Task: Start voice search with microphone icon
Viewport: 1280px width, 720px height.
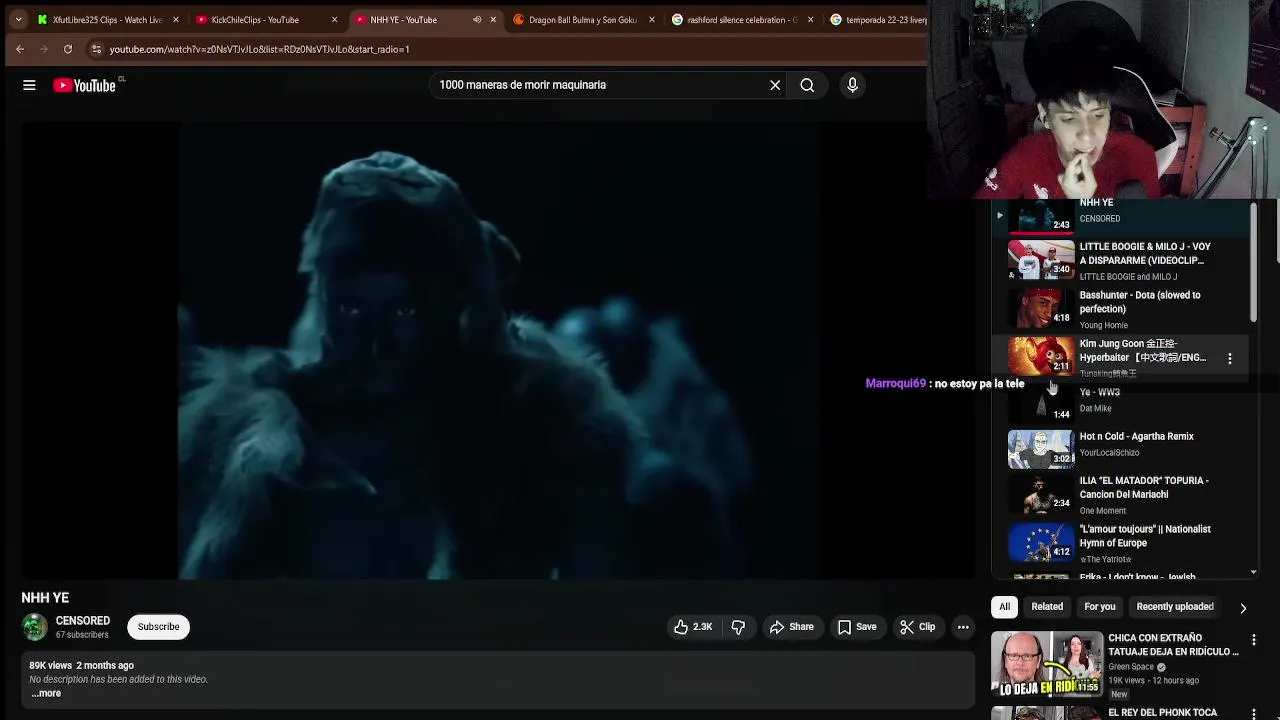Action: (x=852, y=85)
